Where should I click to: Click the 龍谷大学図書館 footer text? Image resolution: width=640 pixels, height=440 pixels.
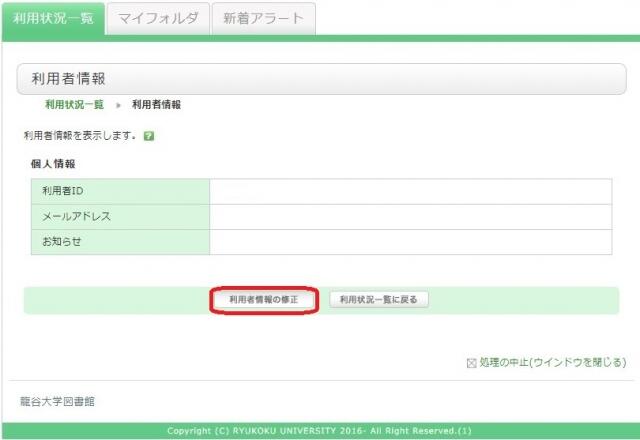click(54, 401)
